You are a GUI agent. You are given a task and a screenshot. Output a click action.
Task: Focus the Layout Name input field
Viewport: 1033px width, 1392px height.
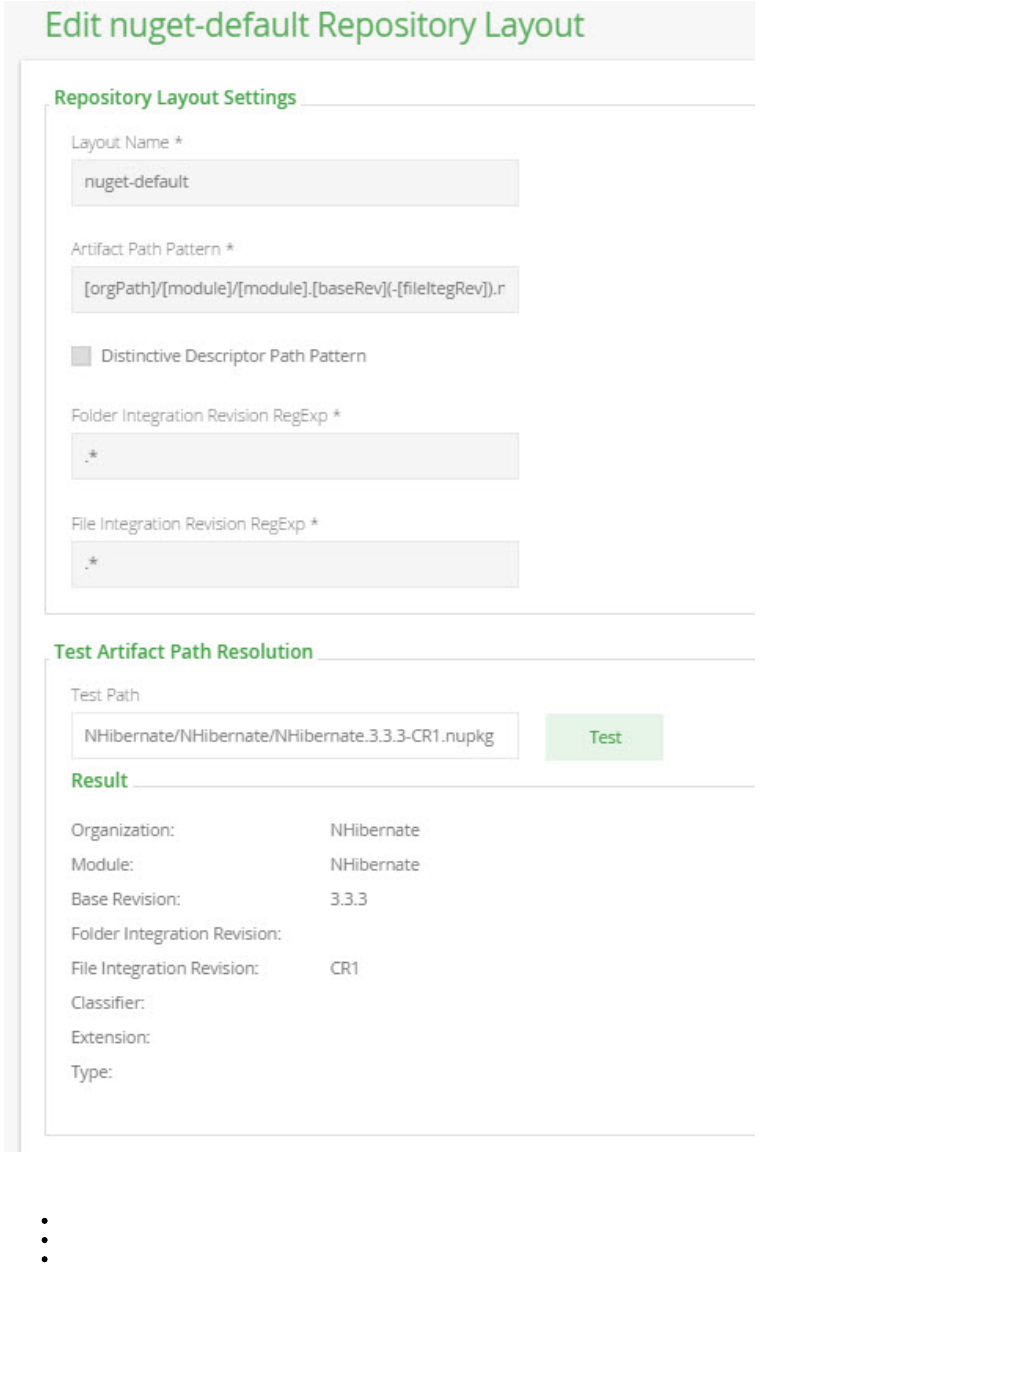pos(294,183)
